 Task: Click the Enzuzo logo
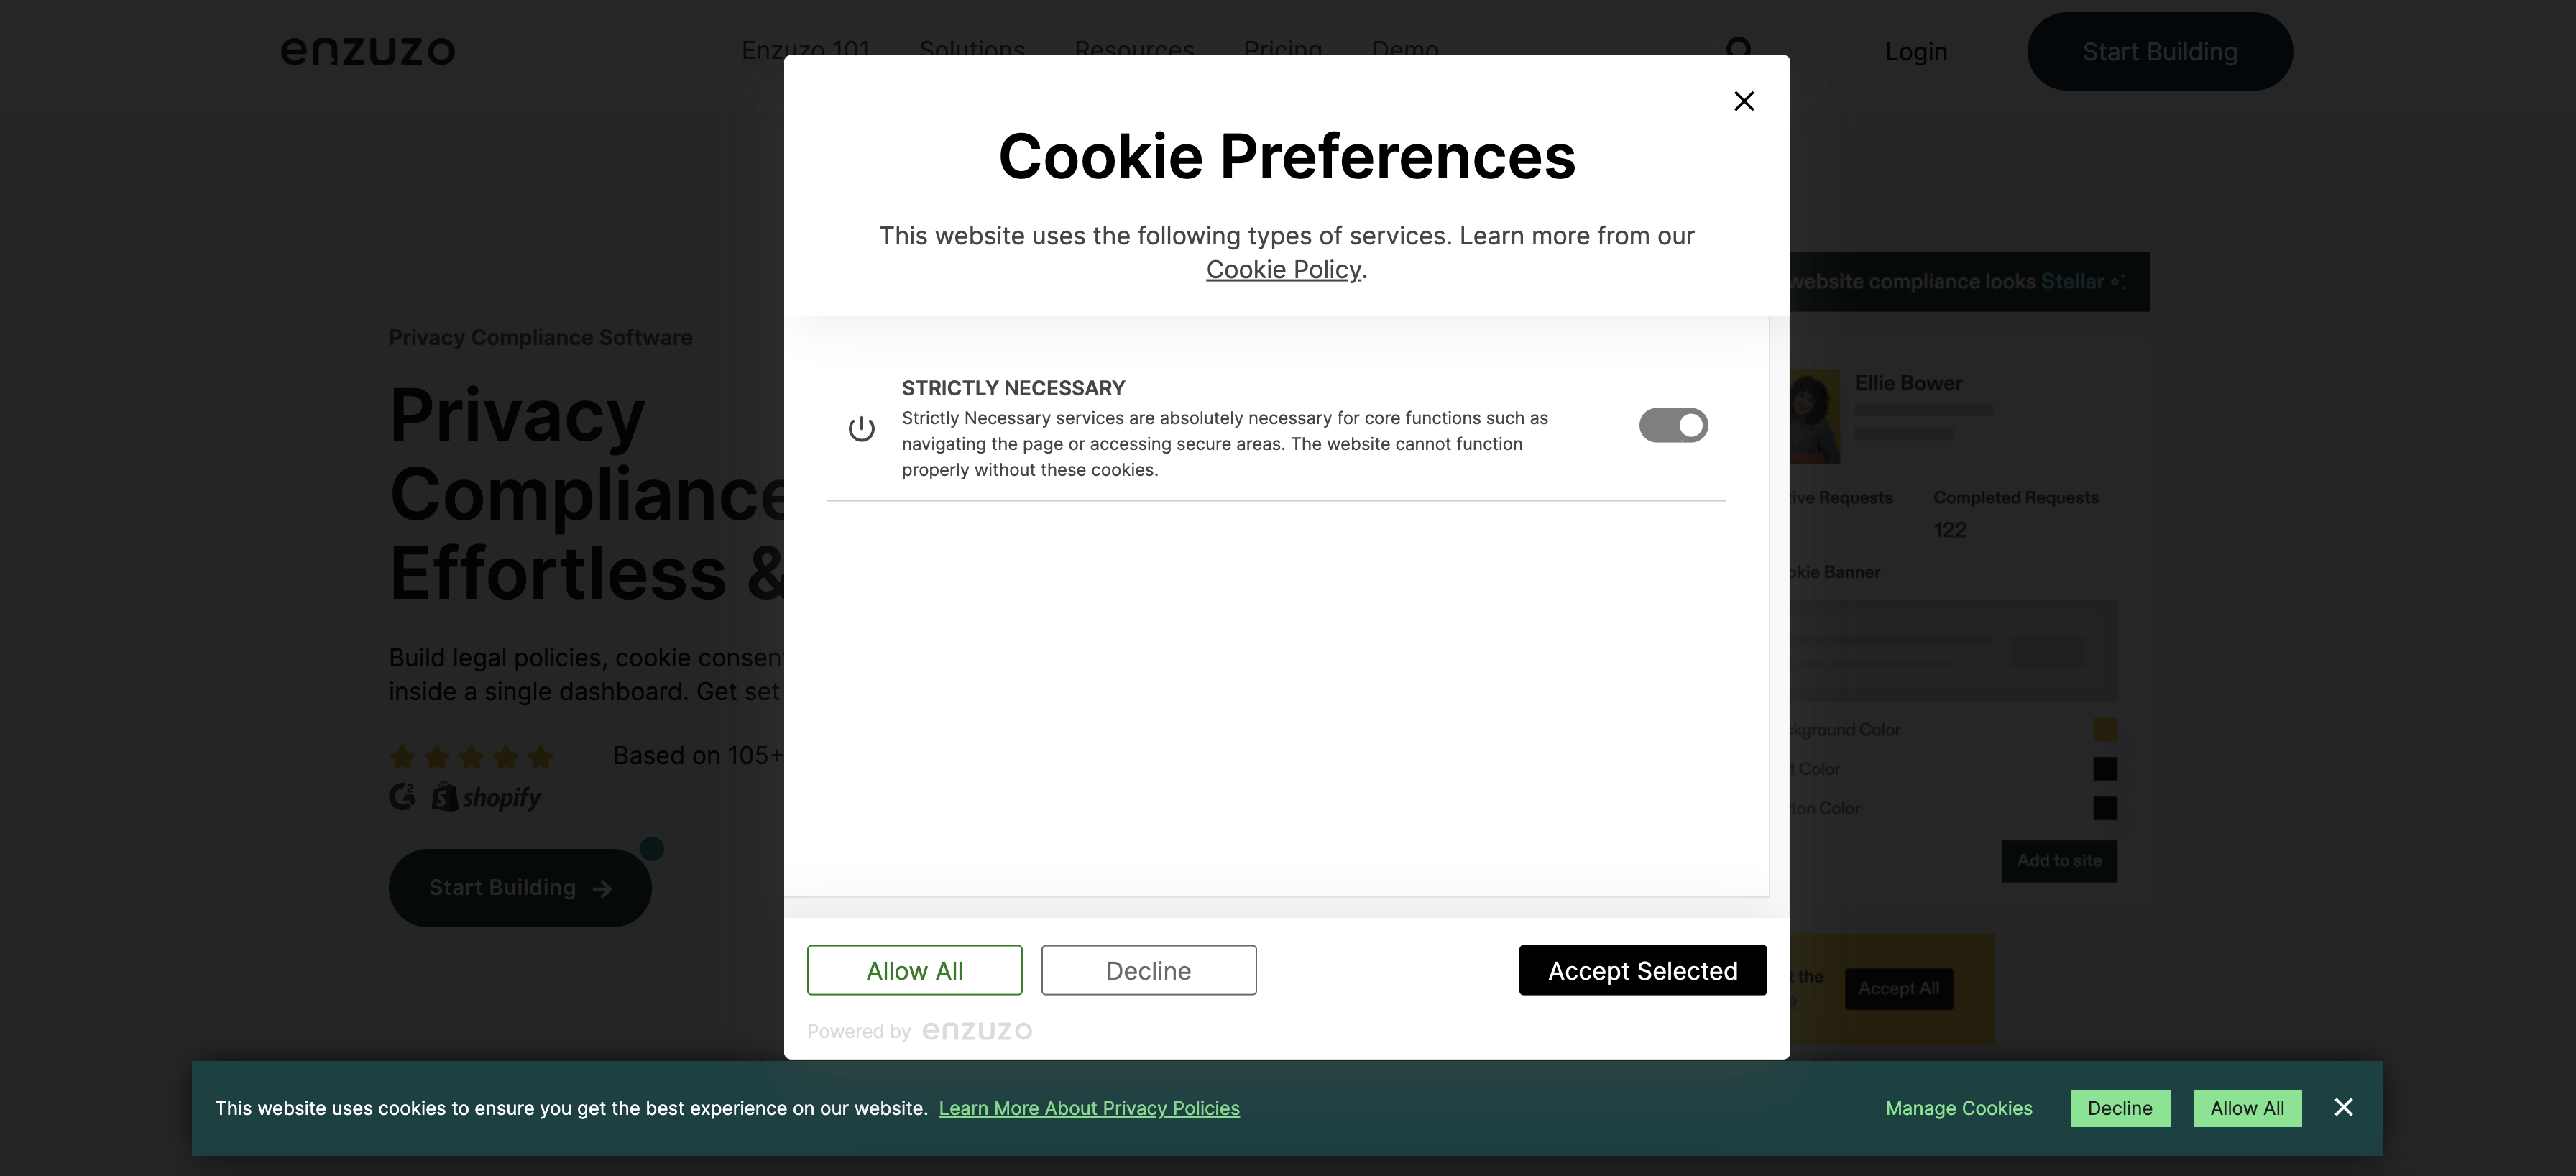367,51
